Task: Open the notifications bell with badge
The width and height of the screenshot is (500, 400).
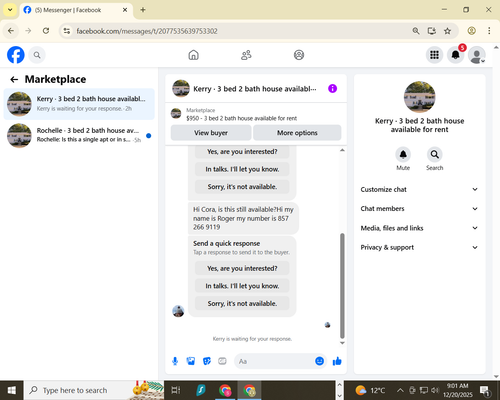Action: 456,55
